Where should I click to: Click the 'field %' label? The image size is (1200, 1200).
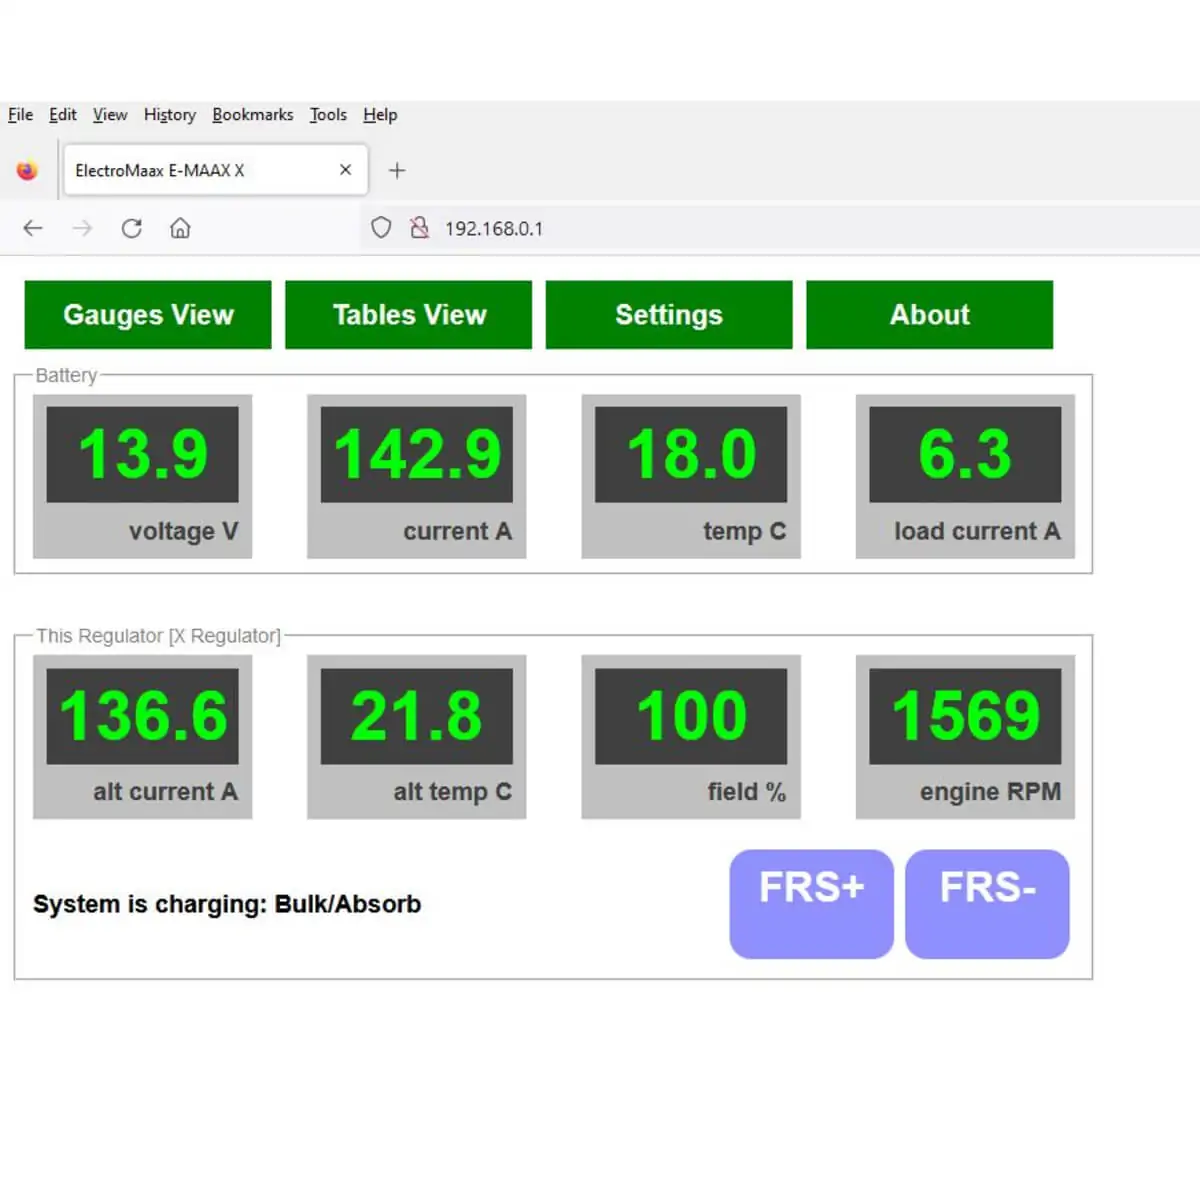pyautogui.click(x=747, y=792)
